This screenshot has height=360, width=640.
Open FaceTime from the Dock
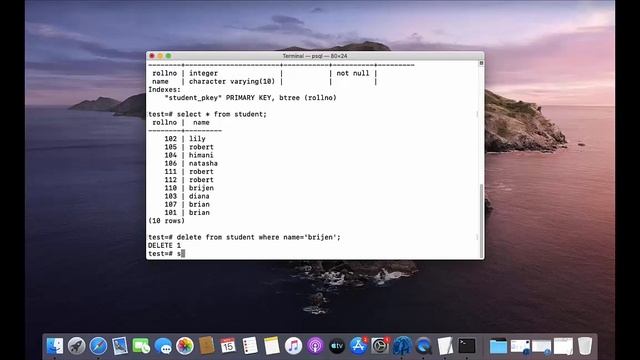141,346
